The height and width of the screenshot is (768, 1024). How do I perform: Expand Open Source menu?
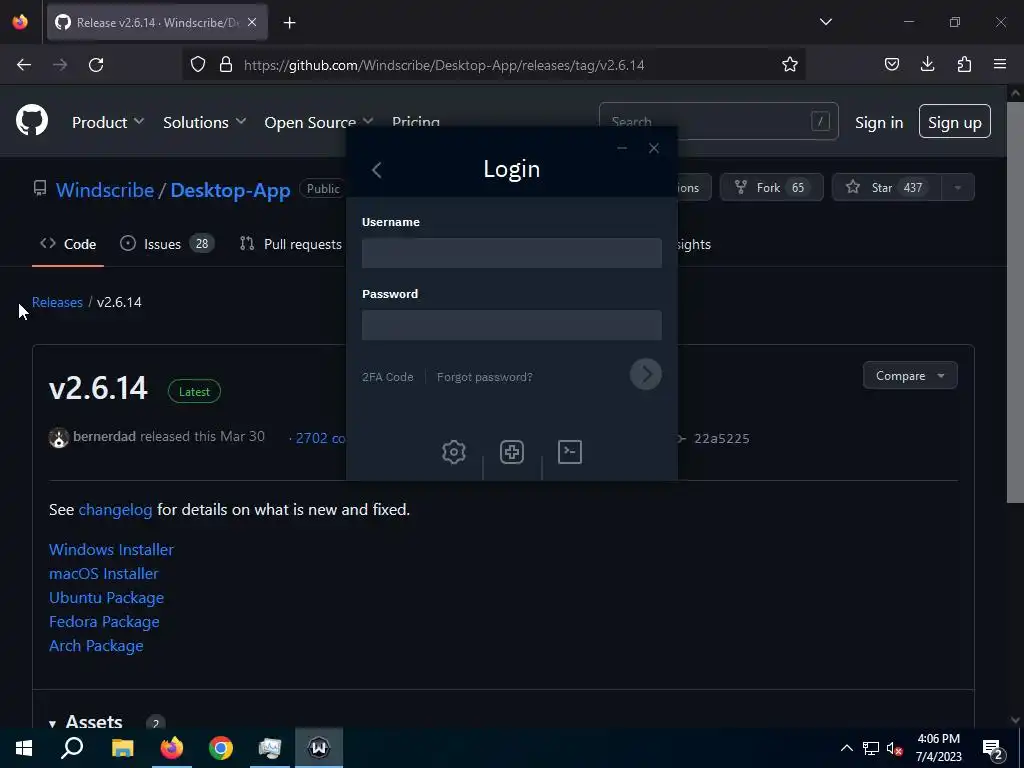(319, 122)
